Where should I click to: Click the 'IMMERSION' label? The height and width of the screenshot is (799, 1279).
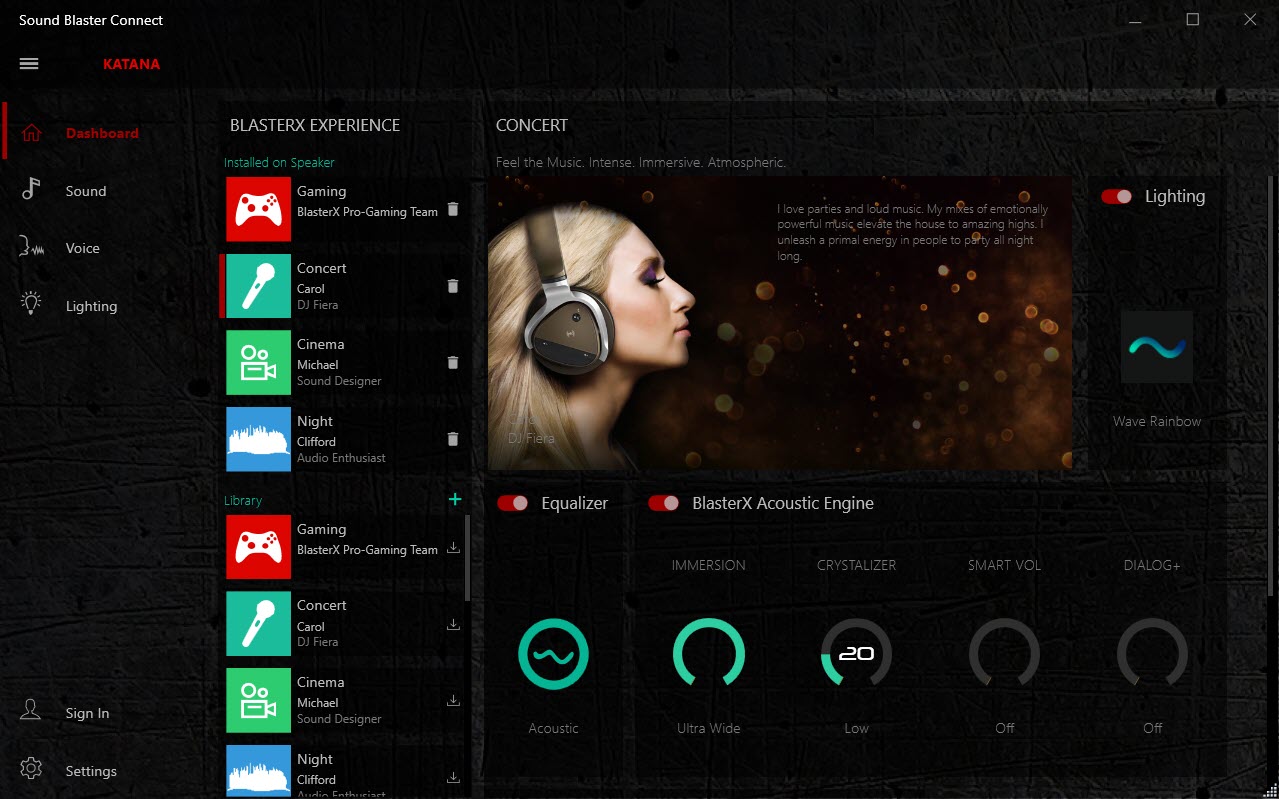click(x=709, y=565)
